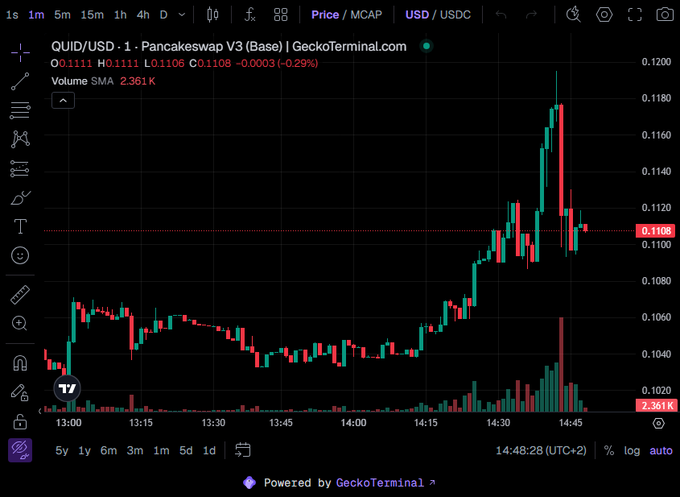Set date range to 1m bottom
This screenshot has height=497, width=680.
161,451
